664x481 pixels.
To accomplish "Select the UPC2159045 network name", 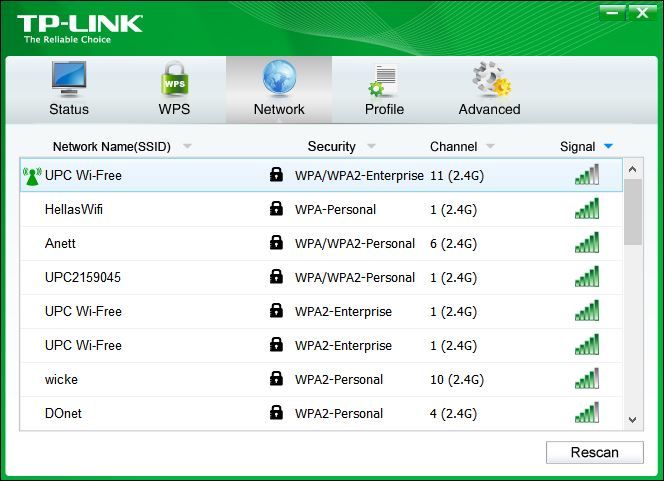I will click(83, 277).
